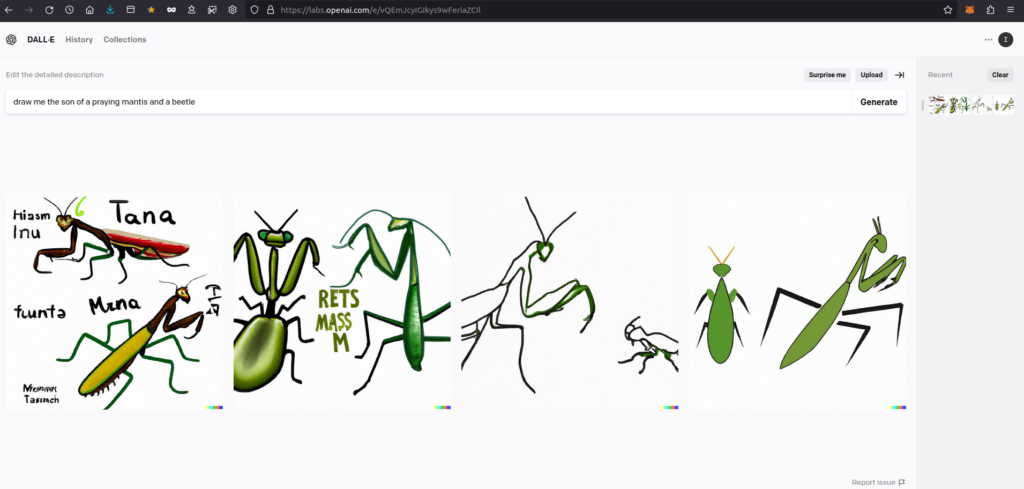This screenshot has height=489, width=1024.
Task: Click the Upload button
Action: [871, 75]
